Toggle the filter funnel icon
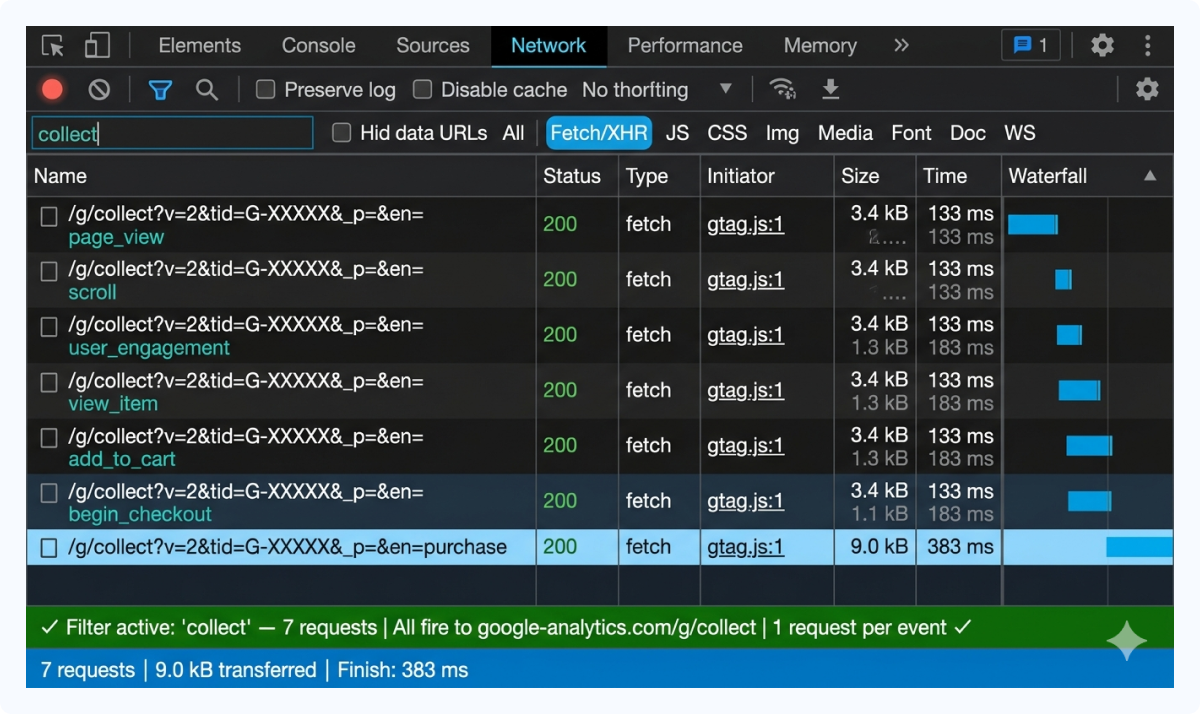1200x714 pixels. click(x=160, y=90)
